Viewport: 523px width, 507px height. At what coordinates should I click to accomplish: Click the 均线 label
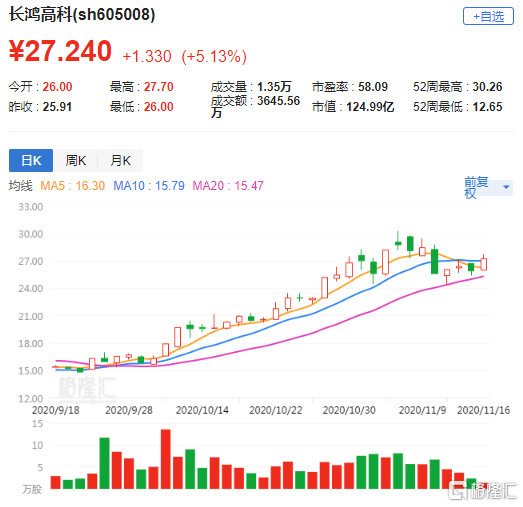pos(21,186)
